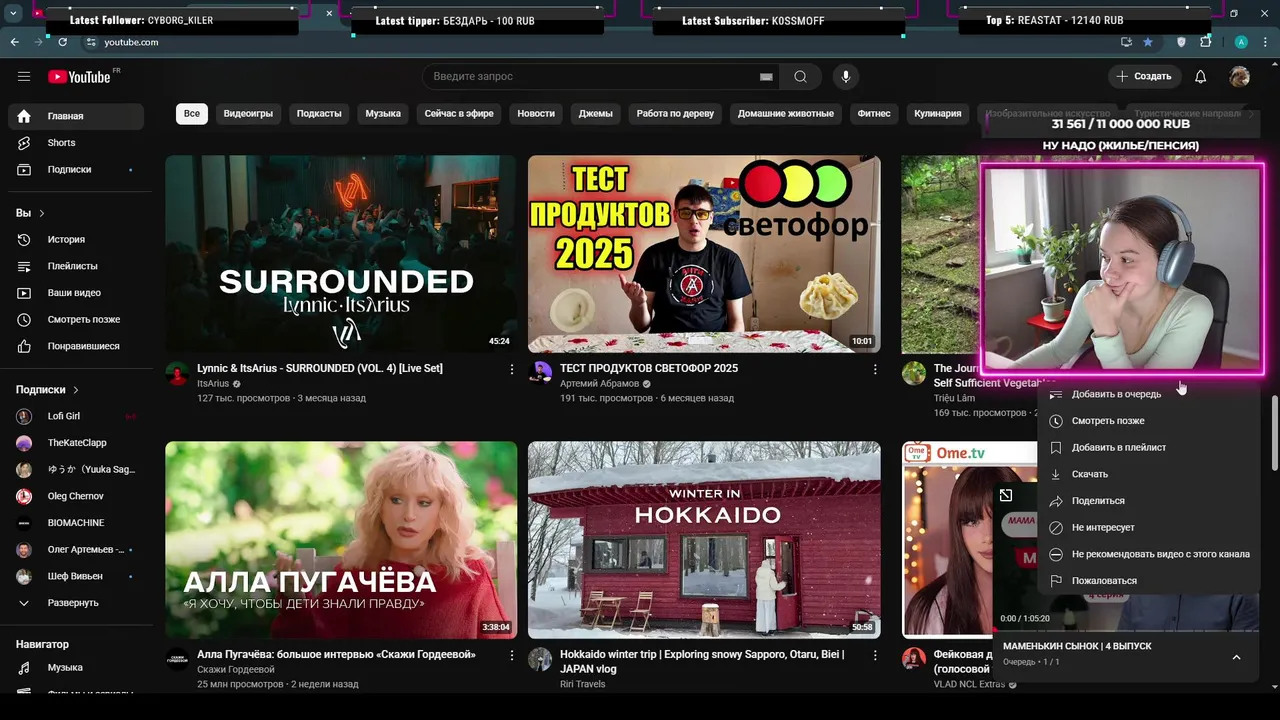1280x720 pixels.
Task: Click the Создать button
Action: pos(1144,77)
